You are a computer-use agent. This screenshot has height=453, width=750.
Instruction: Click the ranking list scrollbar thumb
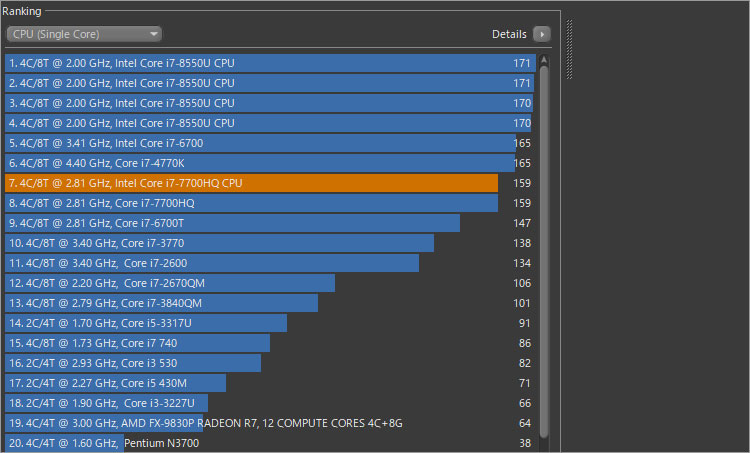(544, 250)
